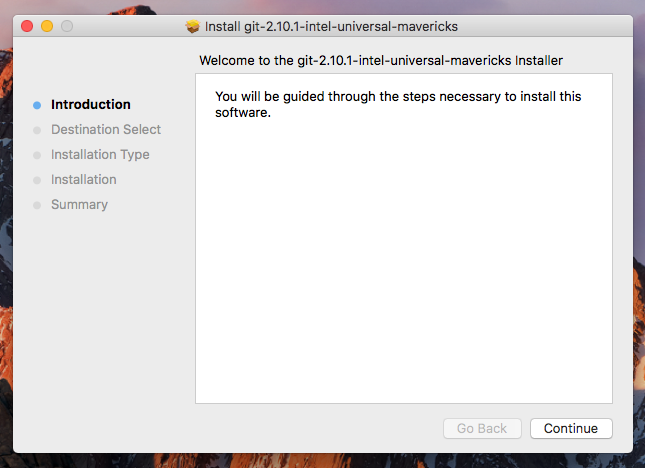645x468 pixels.
Task: Click the gray bullet beside Summary
Action: [x=37, y=205]
